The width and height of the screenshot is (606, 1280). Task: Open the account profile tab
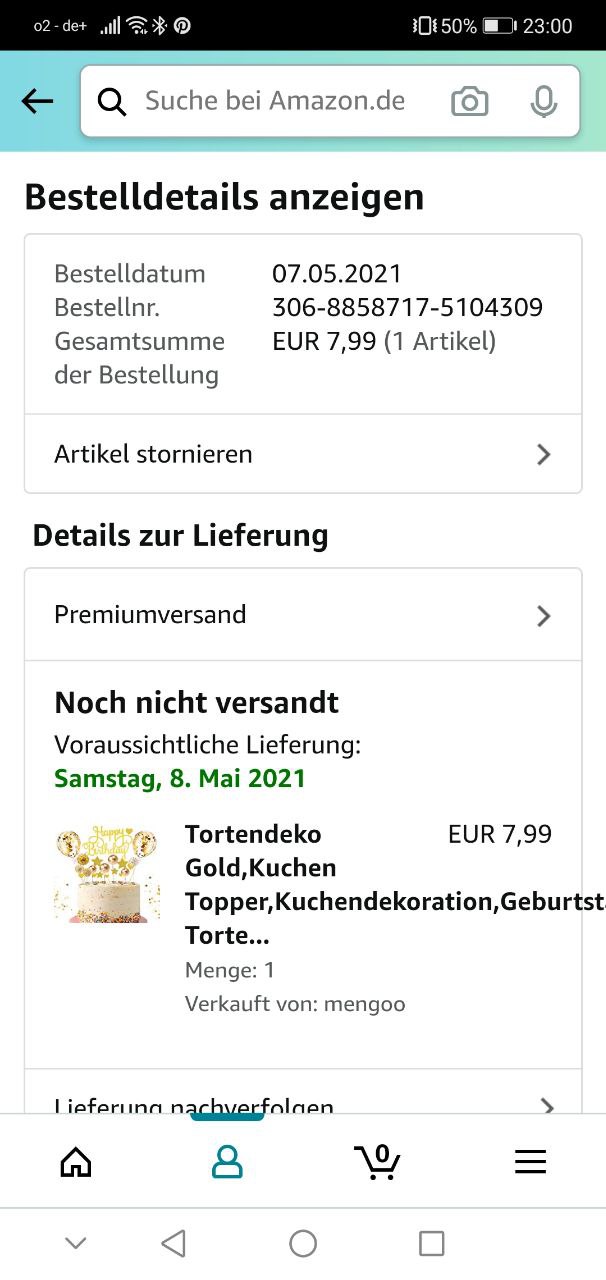228,1161
